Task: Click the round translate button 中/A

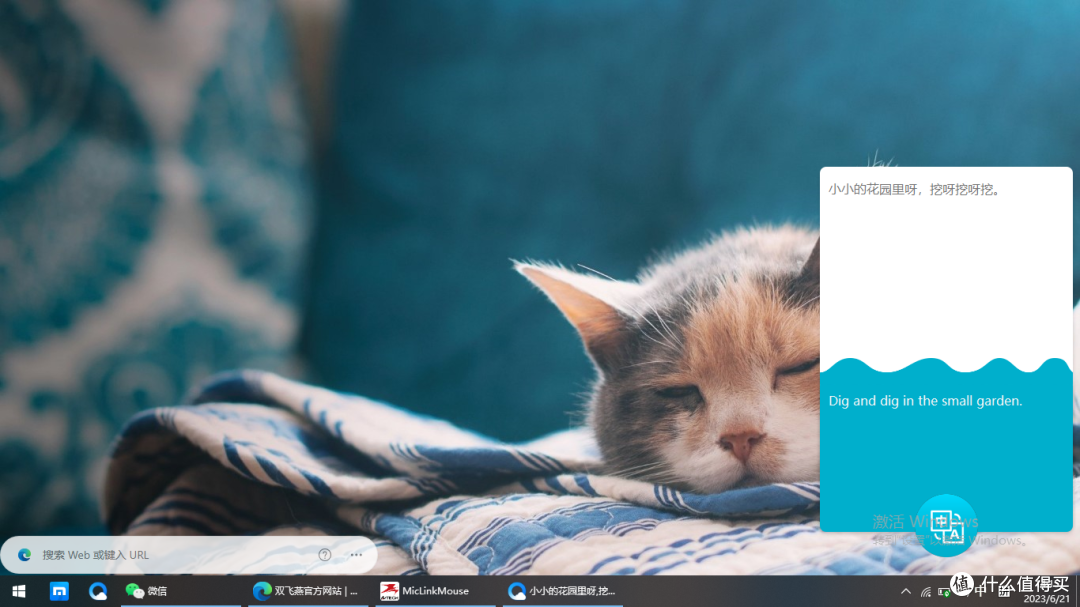Action: click(x=946, y=526)
